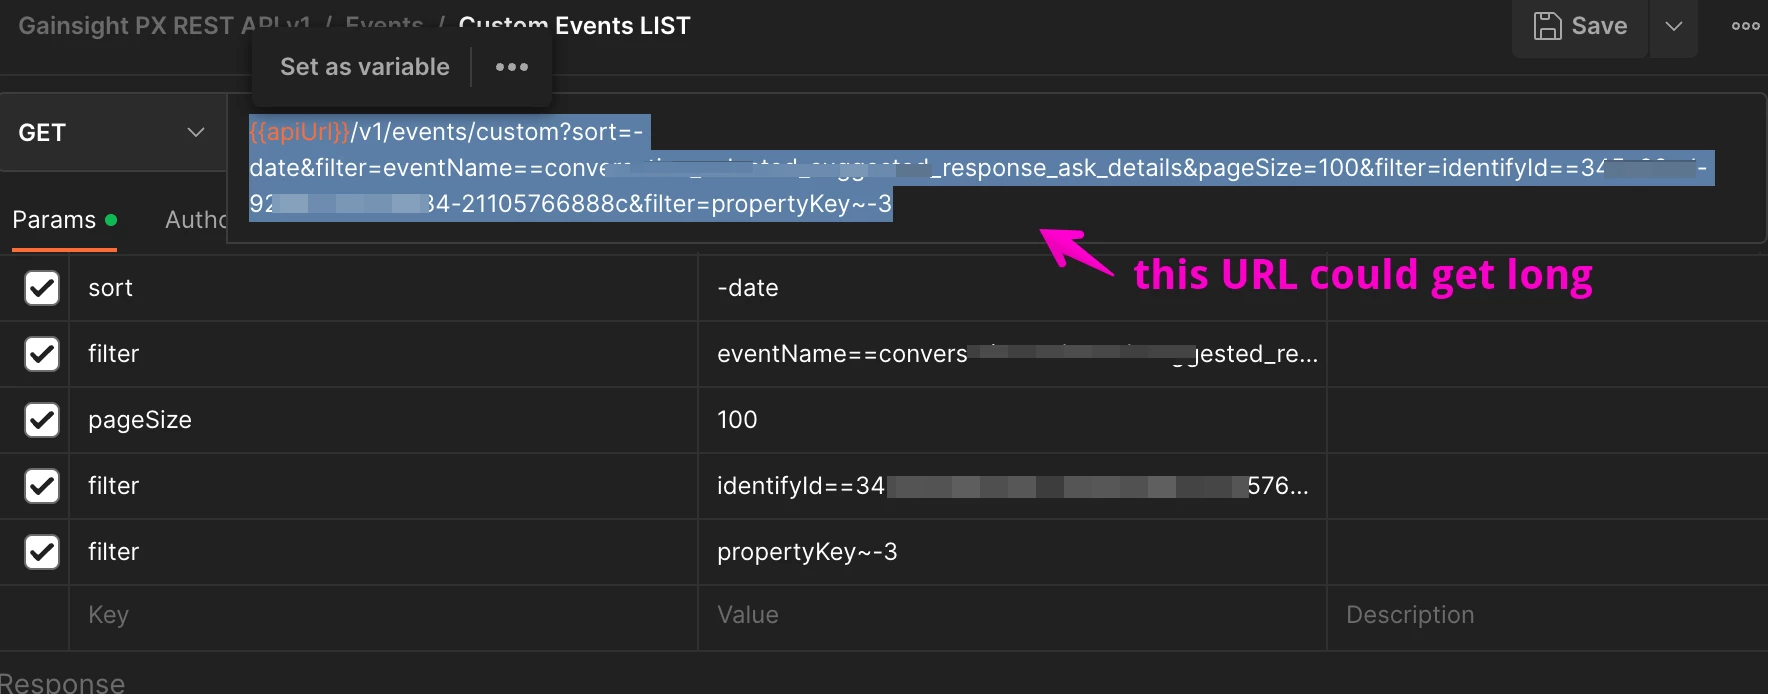Select the eventName== filter value cell

click(1012, 354)
